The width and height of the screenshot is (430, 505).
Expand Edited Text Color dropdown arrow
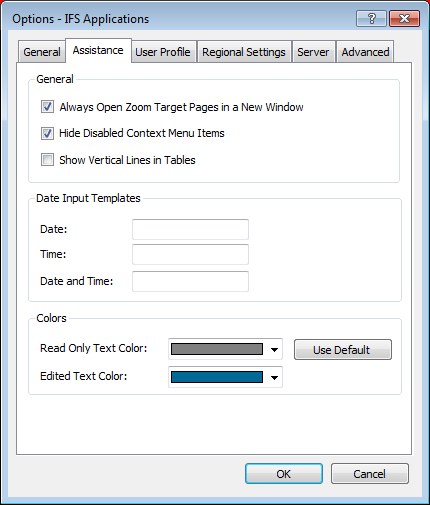pyautogui.click(x=274, y=378)
